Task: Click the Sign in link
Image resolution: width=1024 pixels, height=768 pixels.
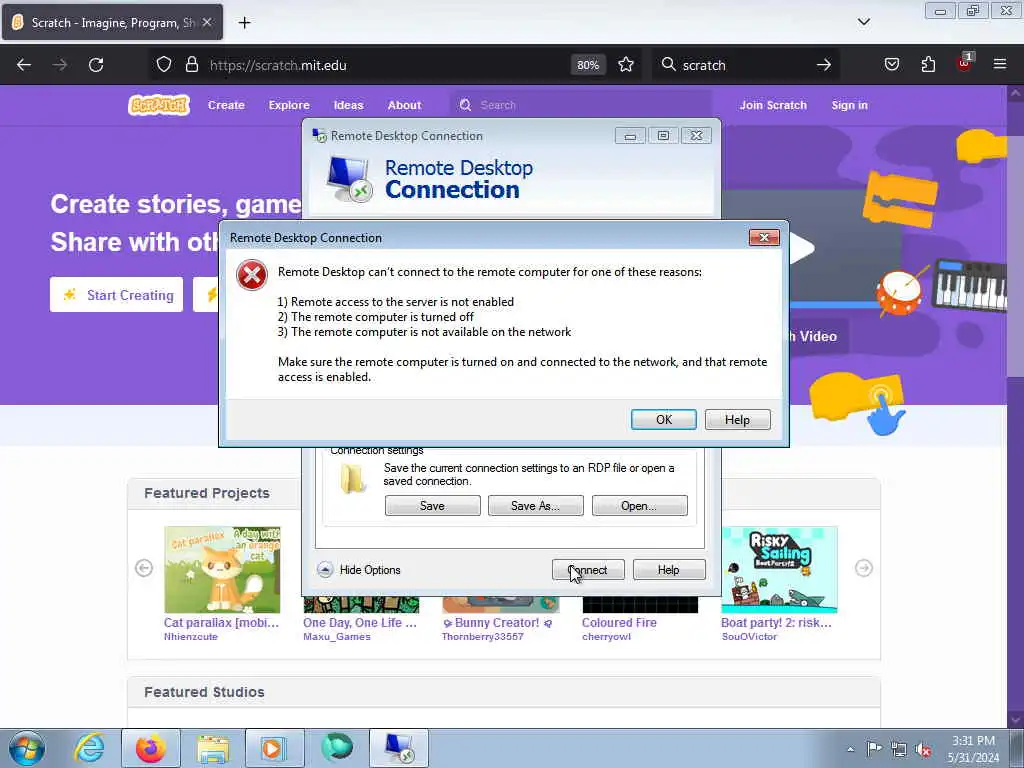Action: tap(849, 105)
